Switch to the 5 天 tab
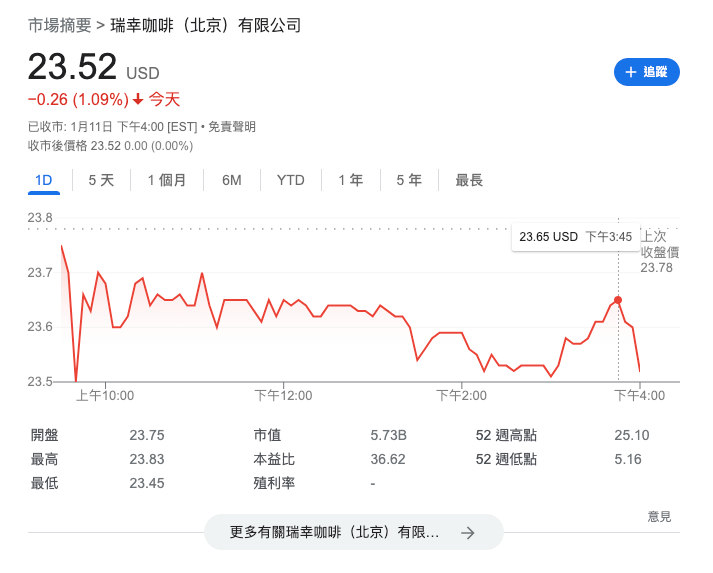The height and width of the screenshot is (573, 713). click(x=101, y=181)
